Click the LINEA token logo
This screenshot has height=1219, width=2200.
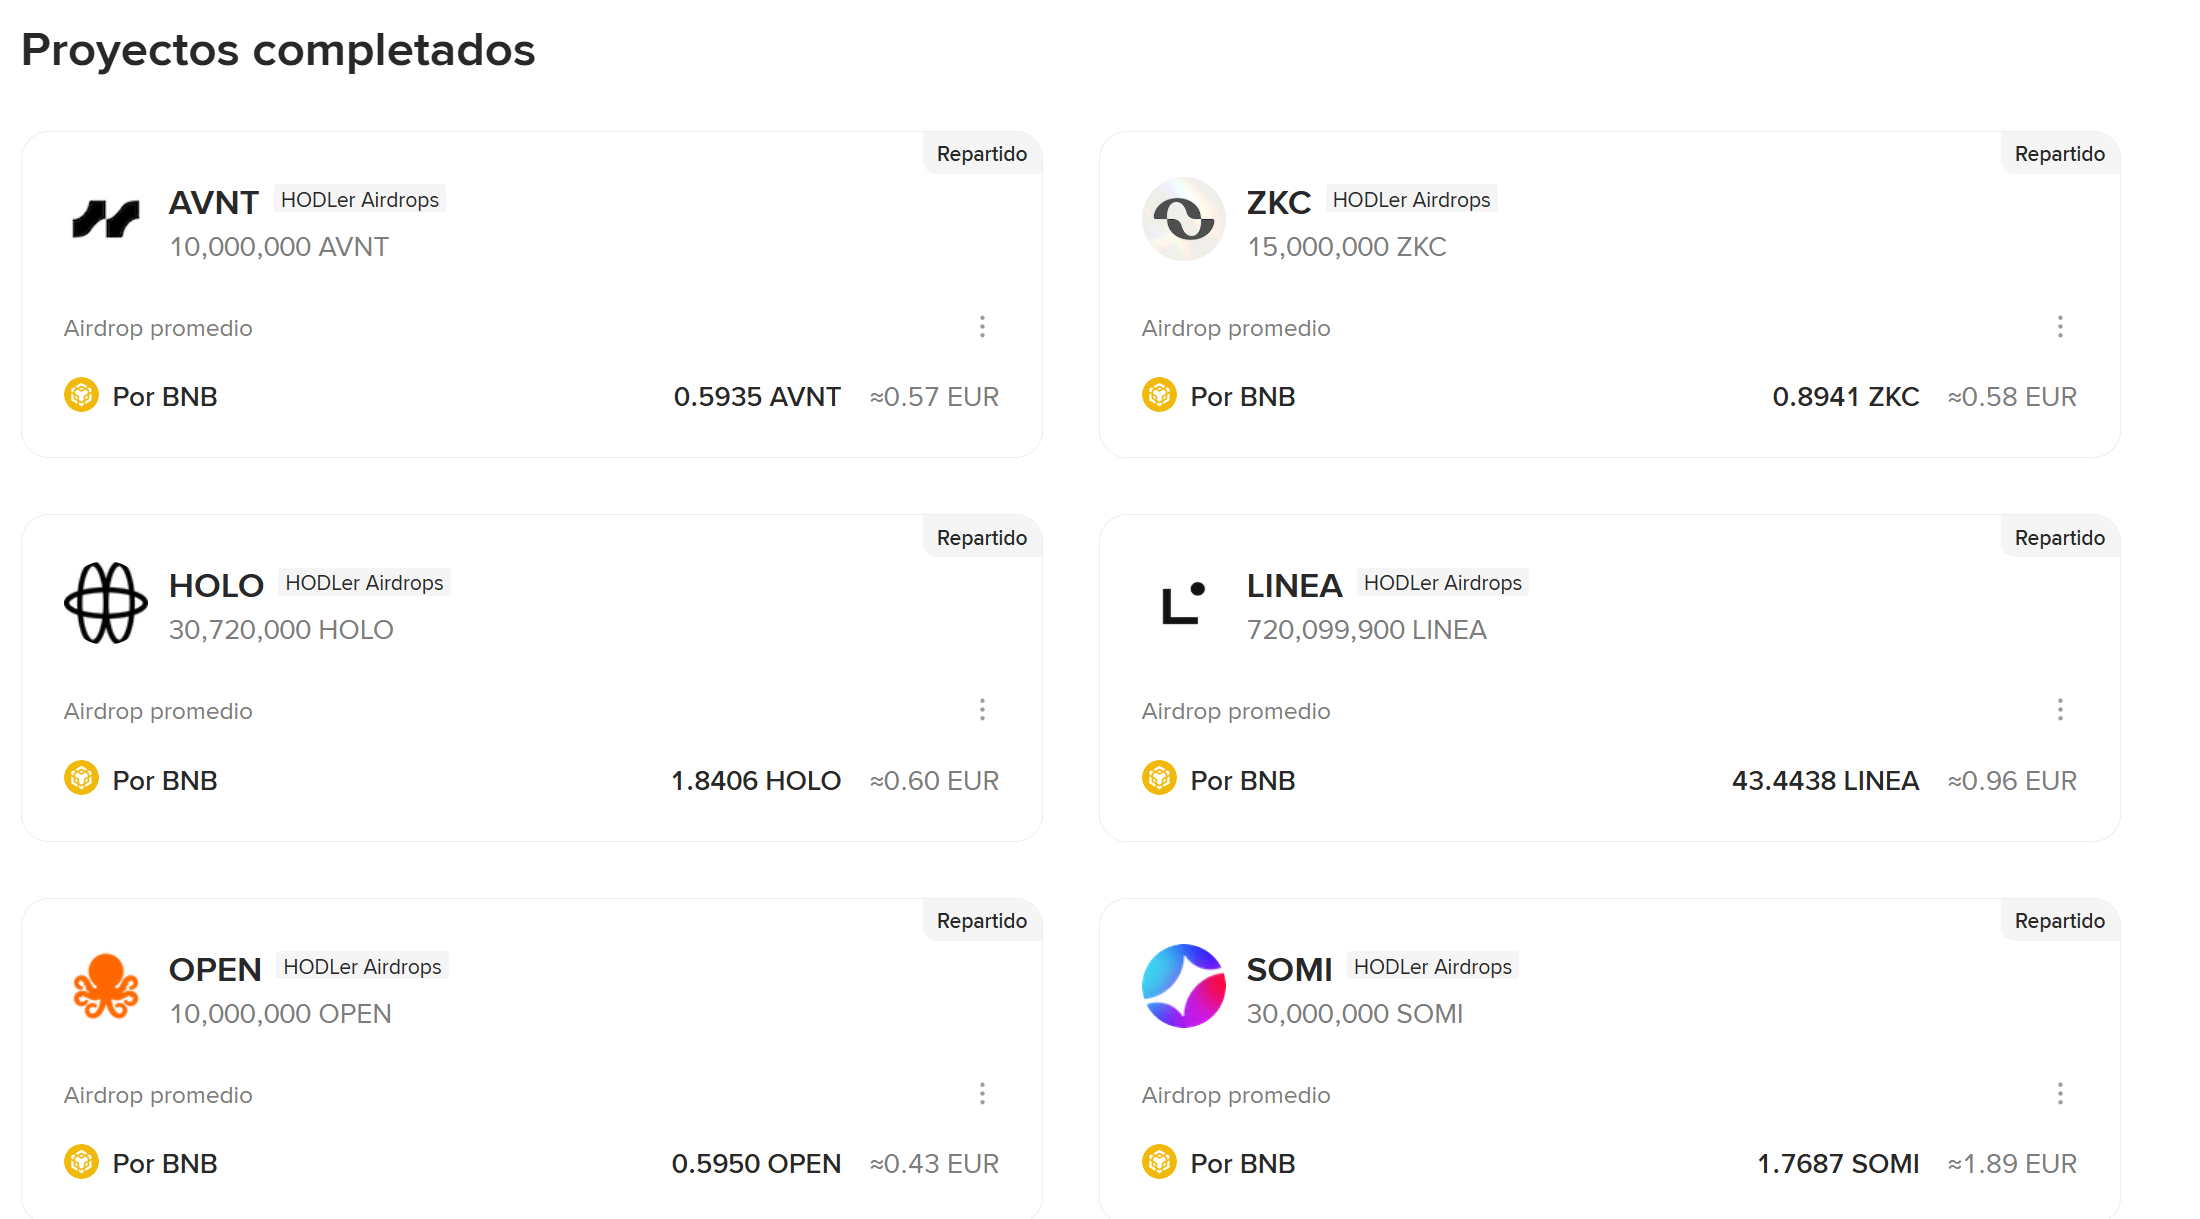1184,603
